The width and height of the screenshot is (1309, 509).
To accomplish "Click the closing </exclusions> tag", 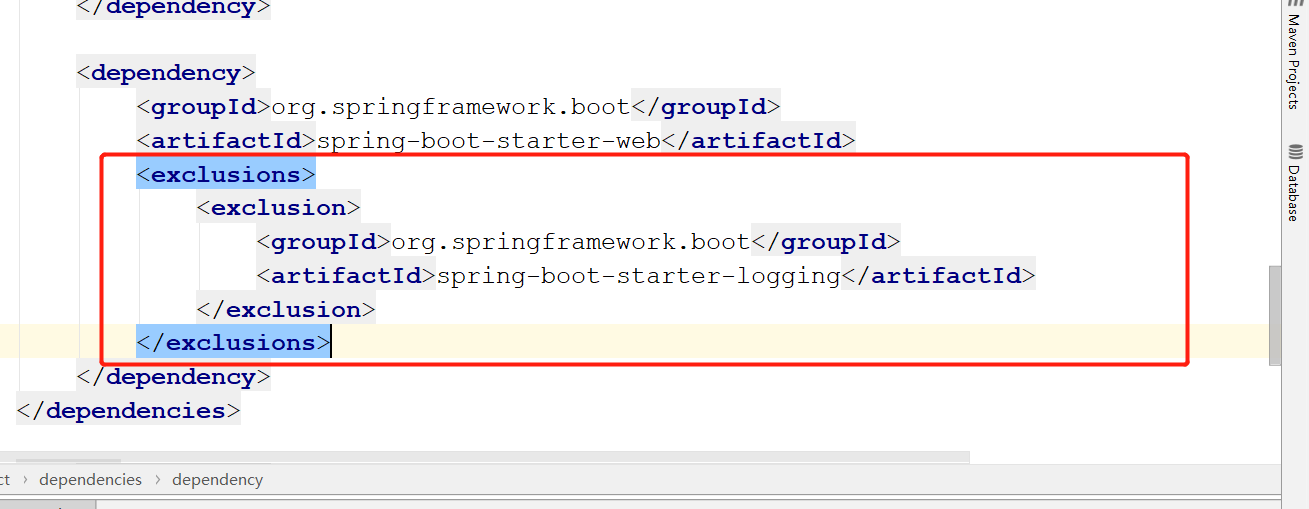I will pos(233,342).
